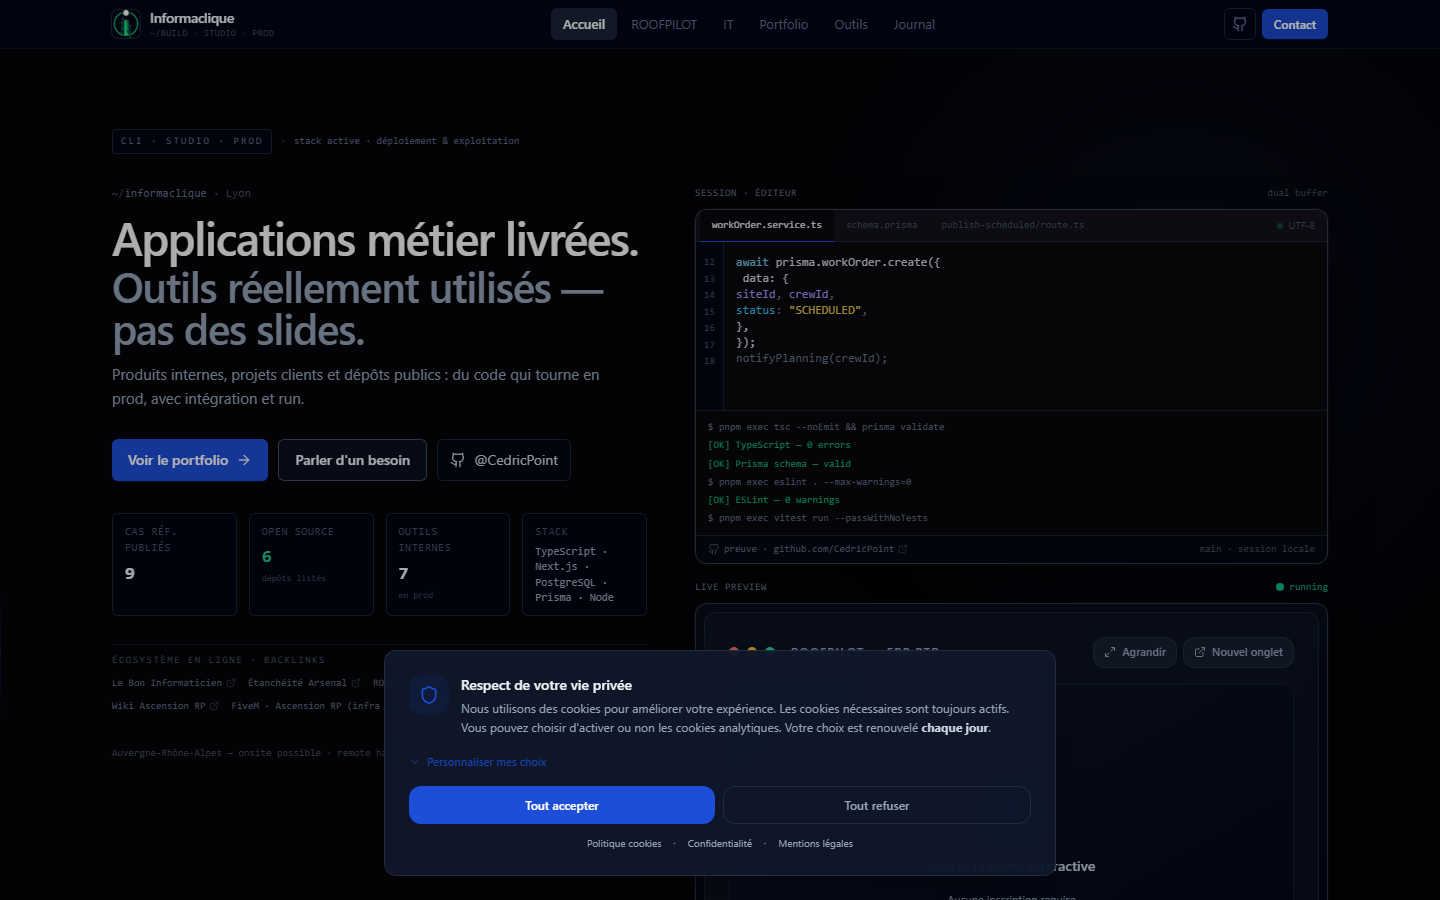Click the UTF-8 indicator dot in editor
1440x900 pixels.
[1280, 226]
